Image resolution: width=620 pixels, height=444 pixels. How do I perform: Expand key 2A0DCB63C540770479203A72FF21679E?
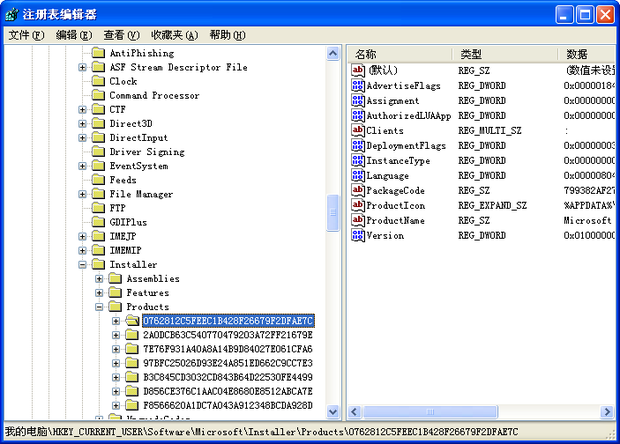(x=116, y=335)
